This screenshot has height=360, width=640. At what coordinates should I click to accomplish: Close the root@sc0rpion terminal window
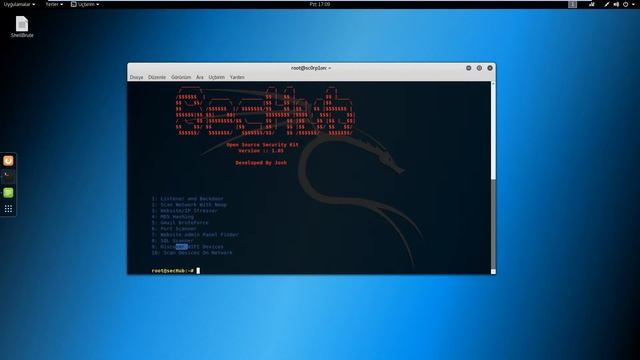point(490,68)
